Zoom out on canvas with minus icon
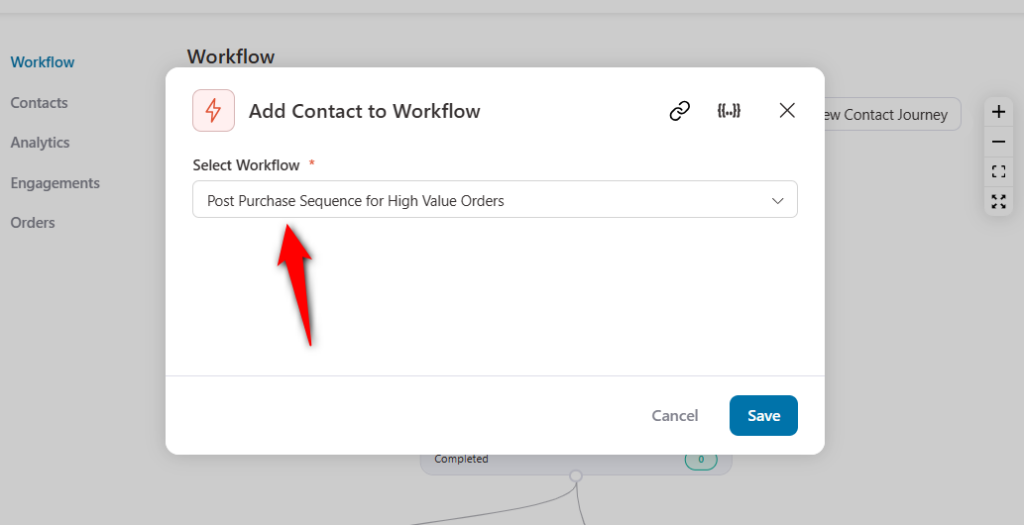1024x525 pixels. pos(998,142)
